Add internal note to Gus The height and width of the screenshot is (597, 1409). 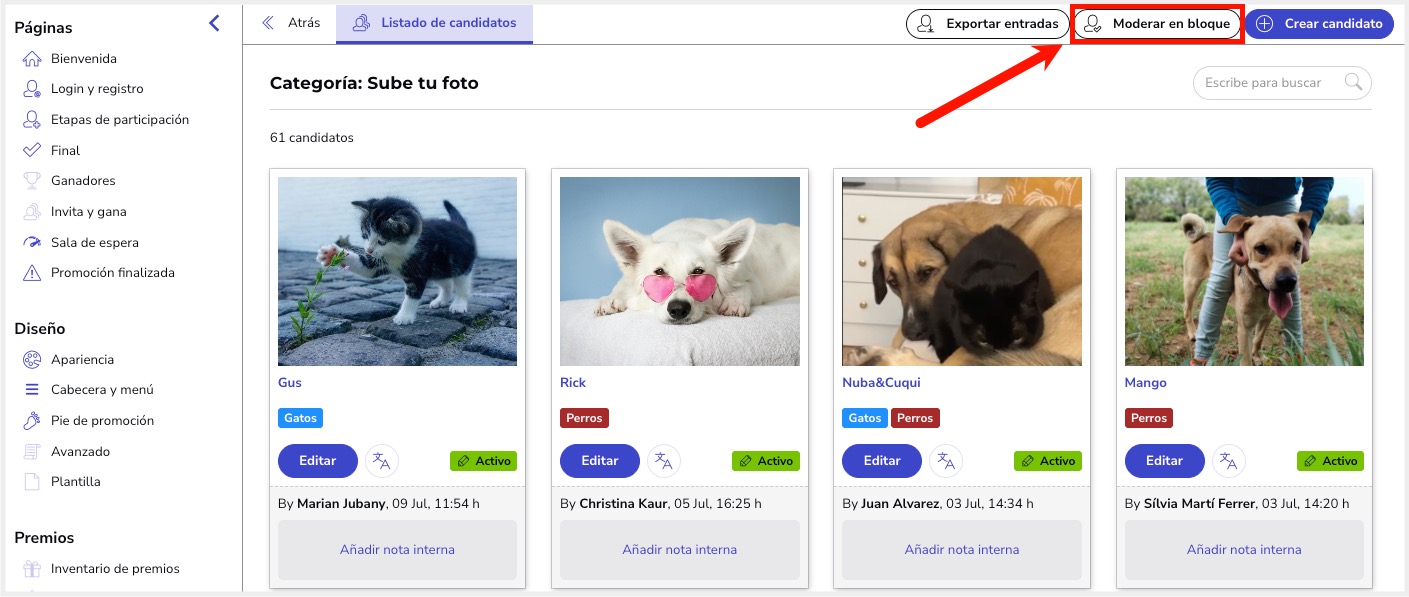point(397,550)
